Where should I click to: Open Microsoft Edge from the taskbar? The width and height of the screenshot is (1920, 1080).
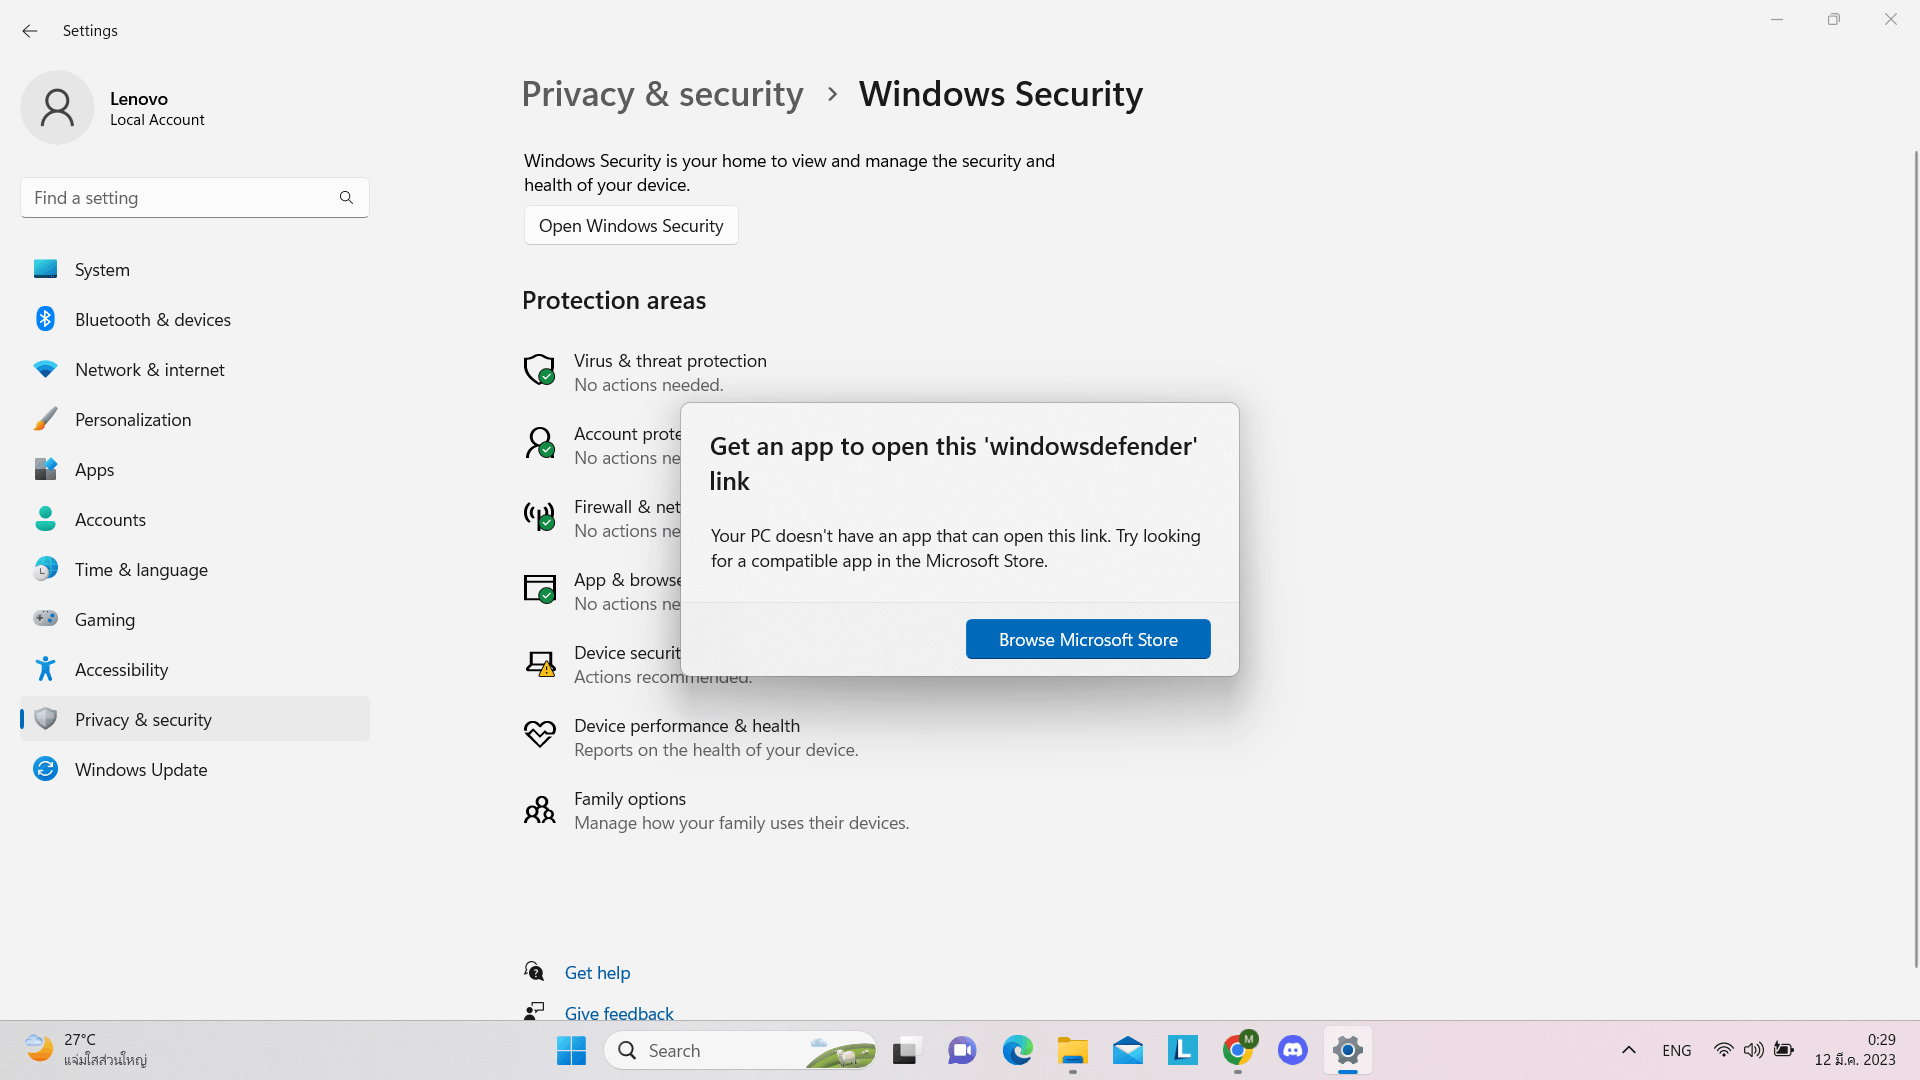point(1017,1050)
